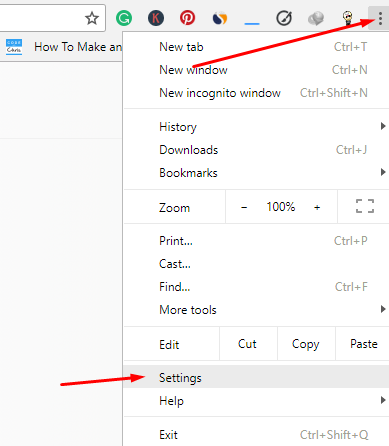Toggle fullscreen mode icon in Zoom row
Viewport: 389px width, 446px height.
point(365,206)
